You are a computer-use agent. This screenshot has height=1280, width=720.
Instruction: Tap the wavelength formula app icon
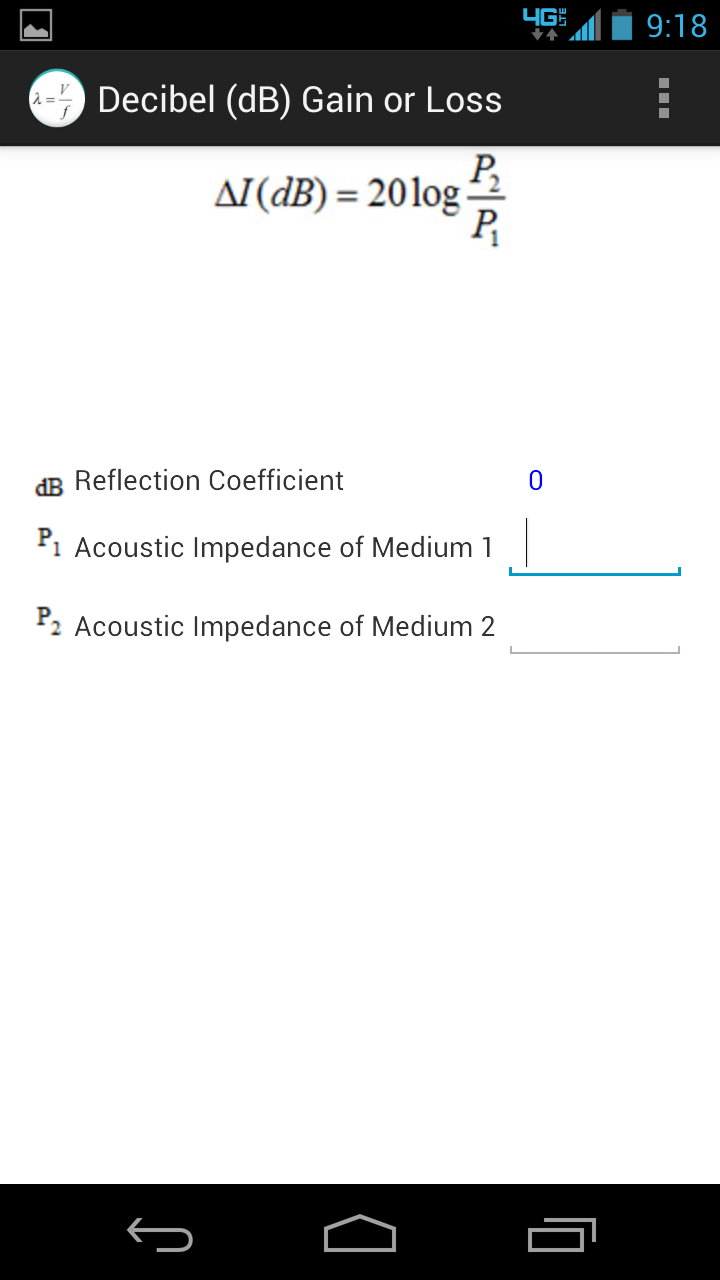57,99
